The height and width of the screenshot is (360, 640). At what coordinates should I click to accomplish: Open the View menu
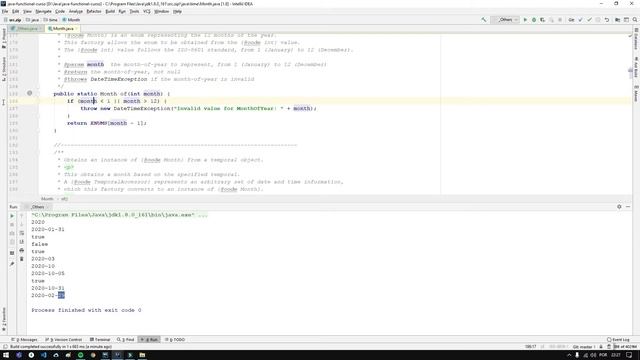[27, 11]
